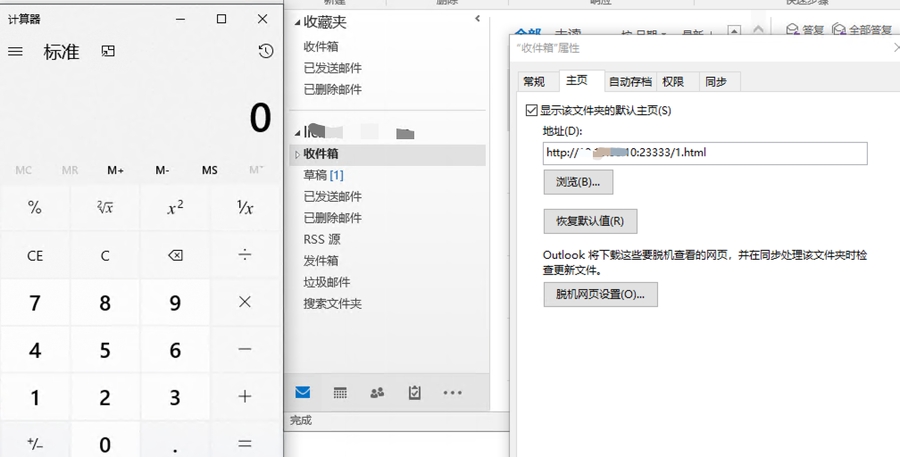Open Outlook Mail view icon
Viewport: 900px width, 457px height.
[x=302, y=393]
